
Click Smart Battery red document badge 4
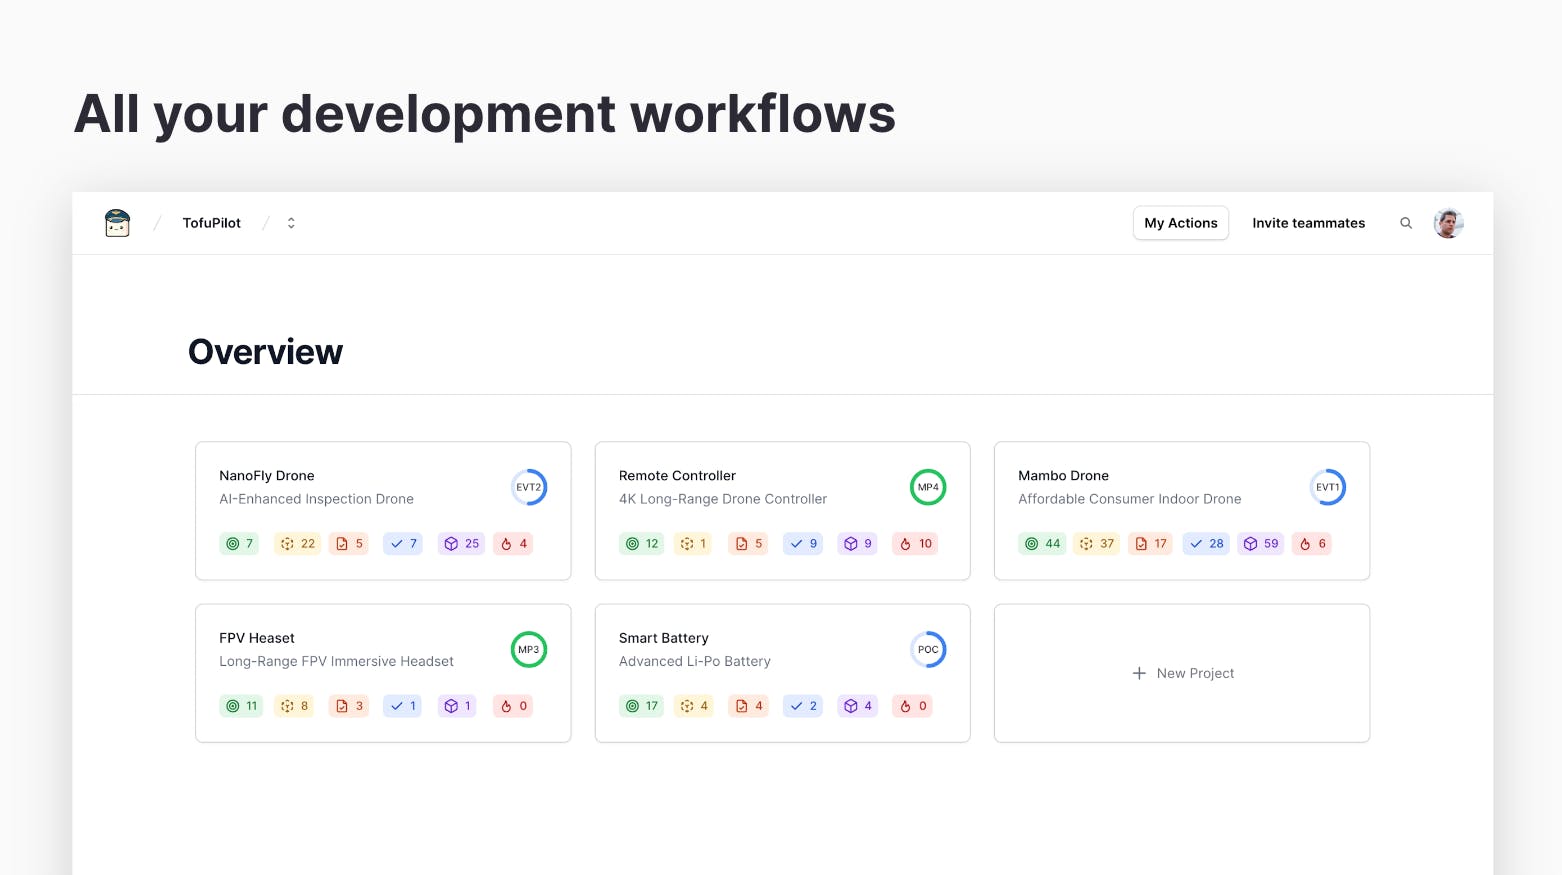749,706
